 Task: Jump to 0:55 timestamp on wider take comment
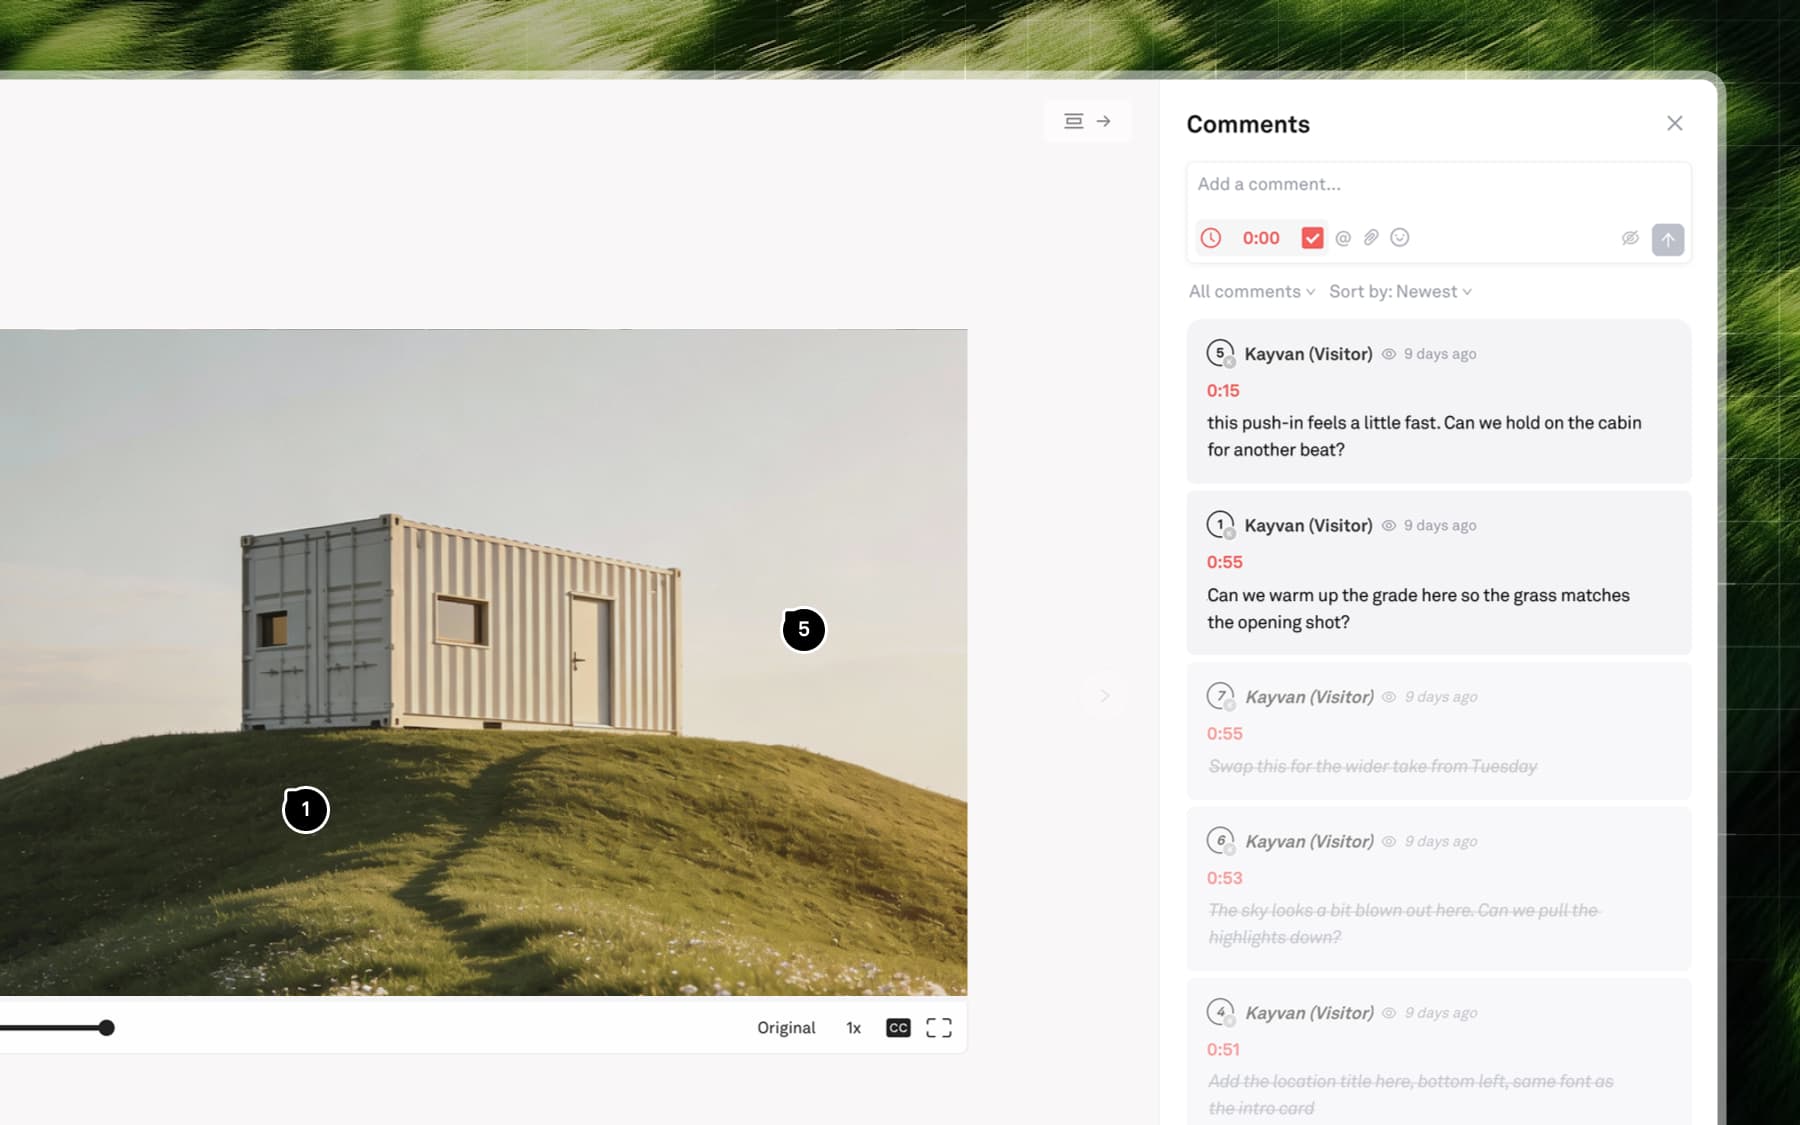(1224, 734)
